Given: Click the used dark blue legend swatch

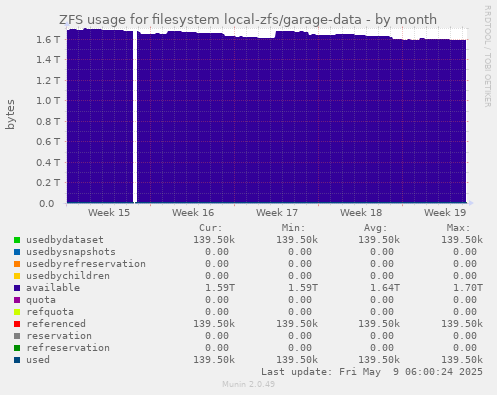Looking at the screenshot, I should point(17,360).
